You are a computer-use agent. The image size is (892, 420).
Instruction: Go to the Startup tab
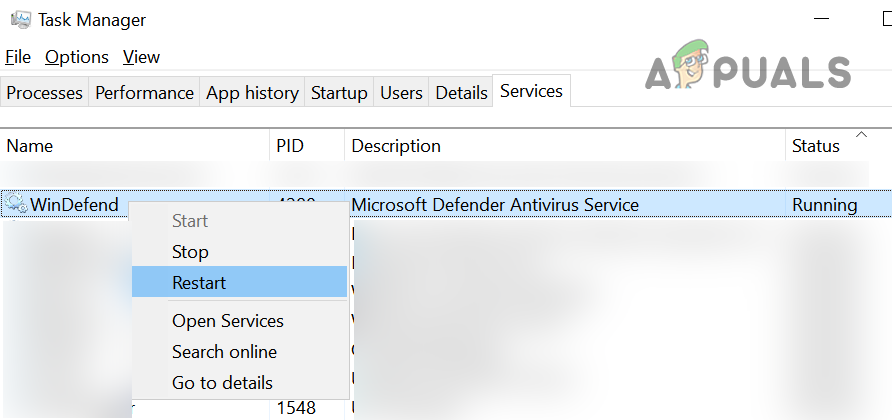point(339,93)
